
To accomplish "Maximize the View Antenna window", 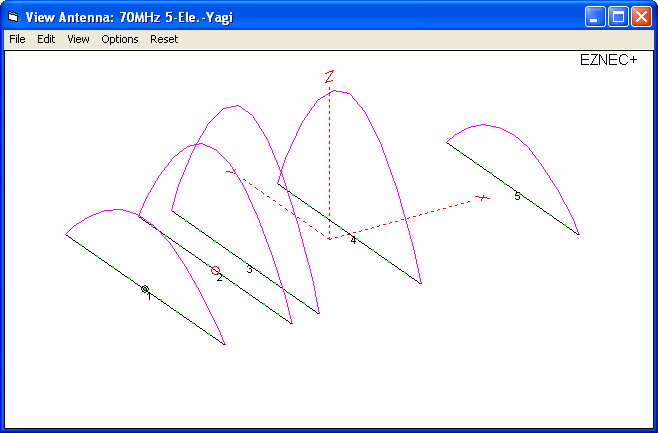I will pyautogui.click(x=618, y=17).
